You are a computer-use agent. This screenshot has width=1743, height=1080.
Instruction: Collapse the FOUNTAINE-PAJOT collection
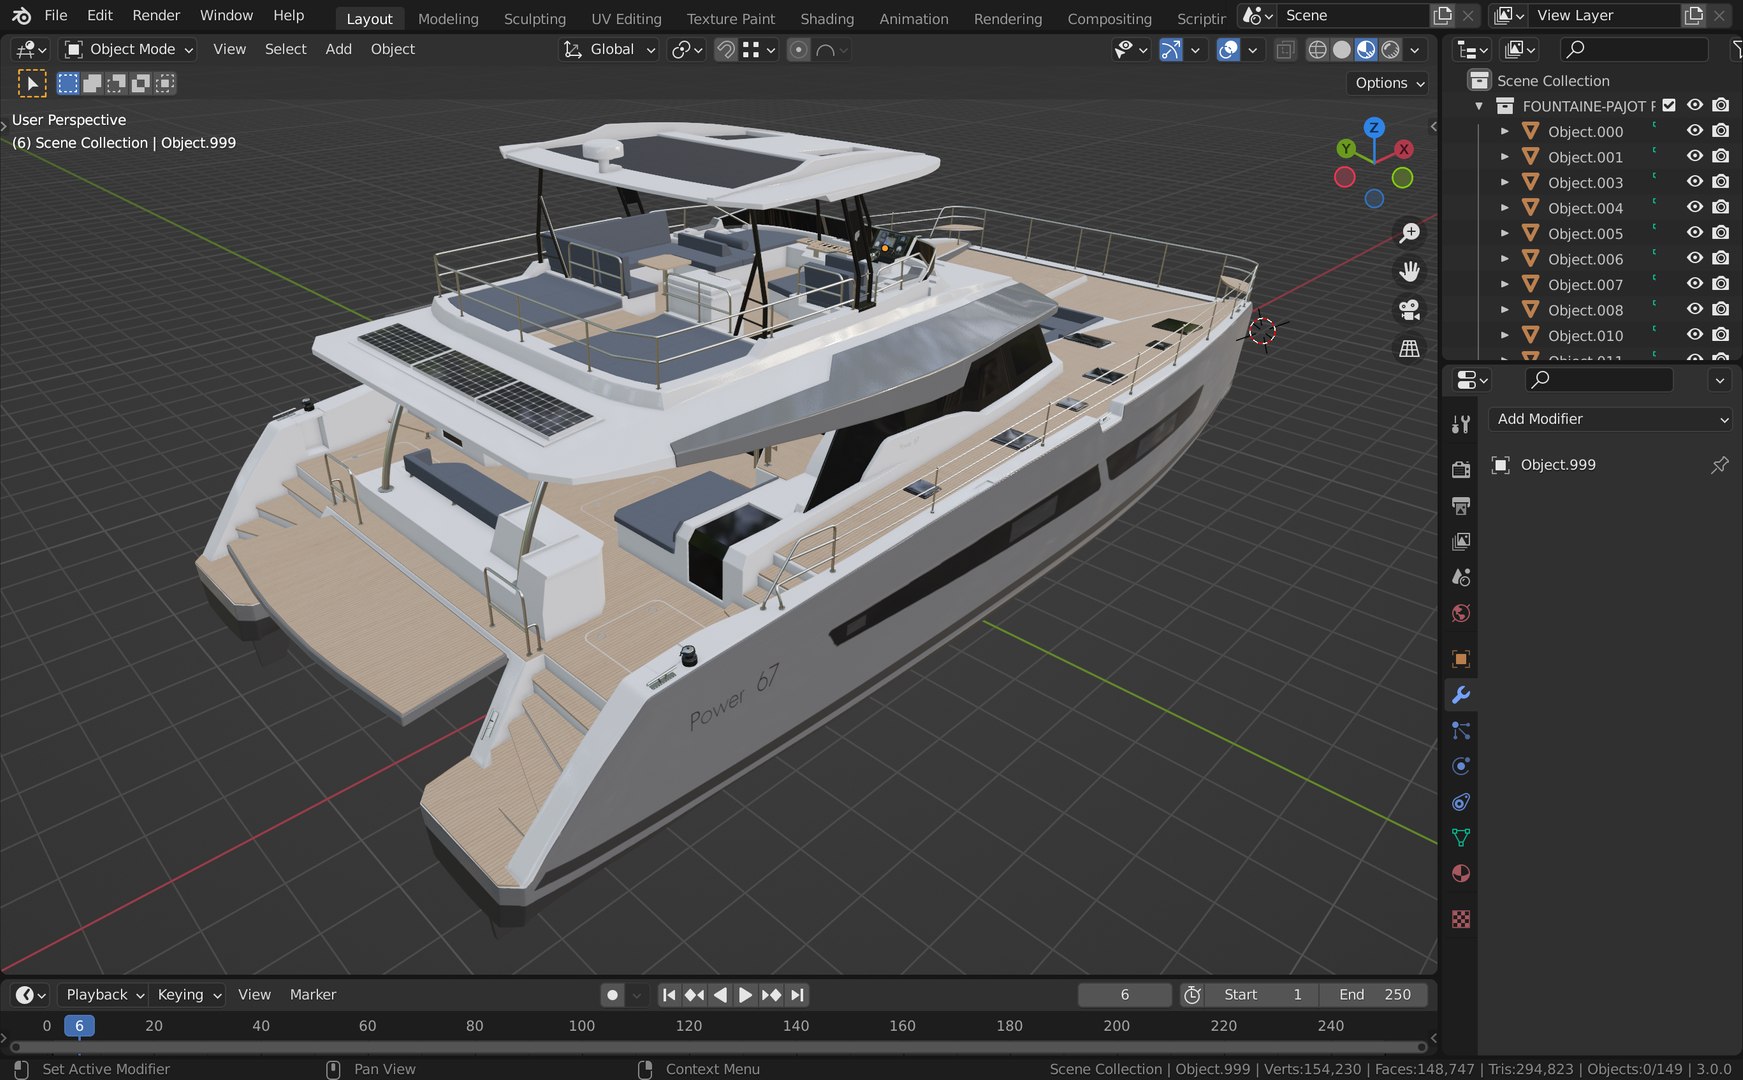[1479, 106]
